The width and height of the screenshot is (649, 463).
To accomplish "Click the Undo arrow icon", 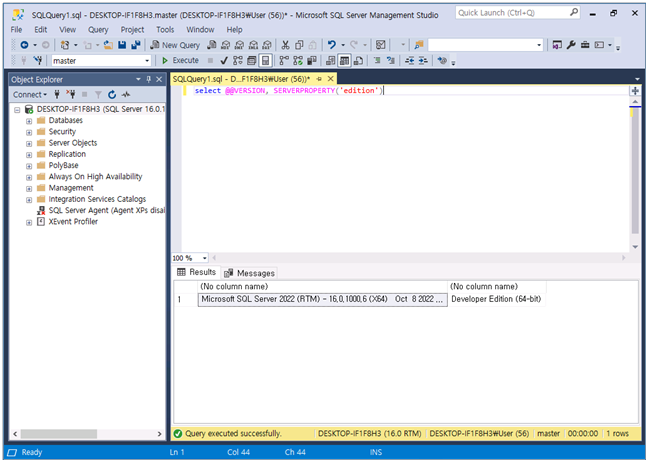I will pos(332,45).
